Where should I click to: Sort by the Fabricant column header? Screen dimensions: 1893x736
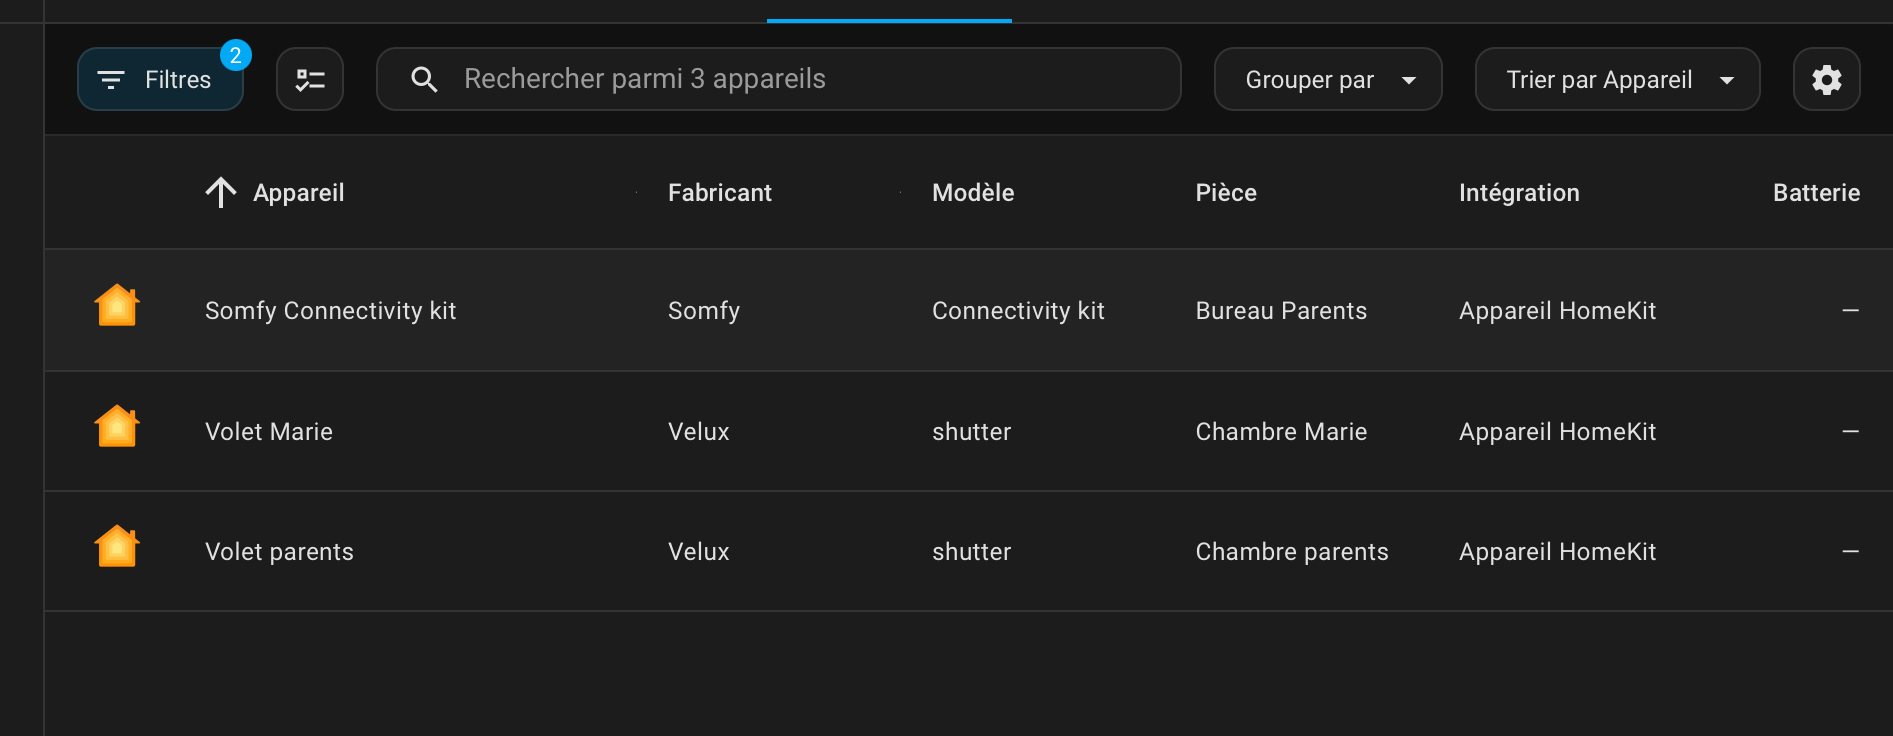[x=719, y=193]
